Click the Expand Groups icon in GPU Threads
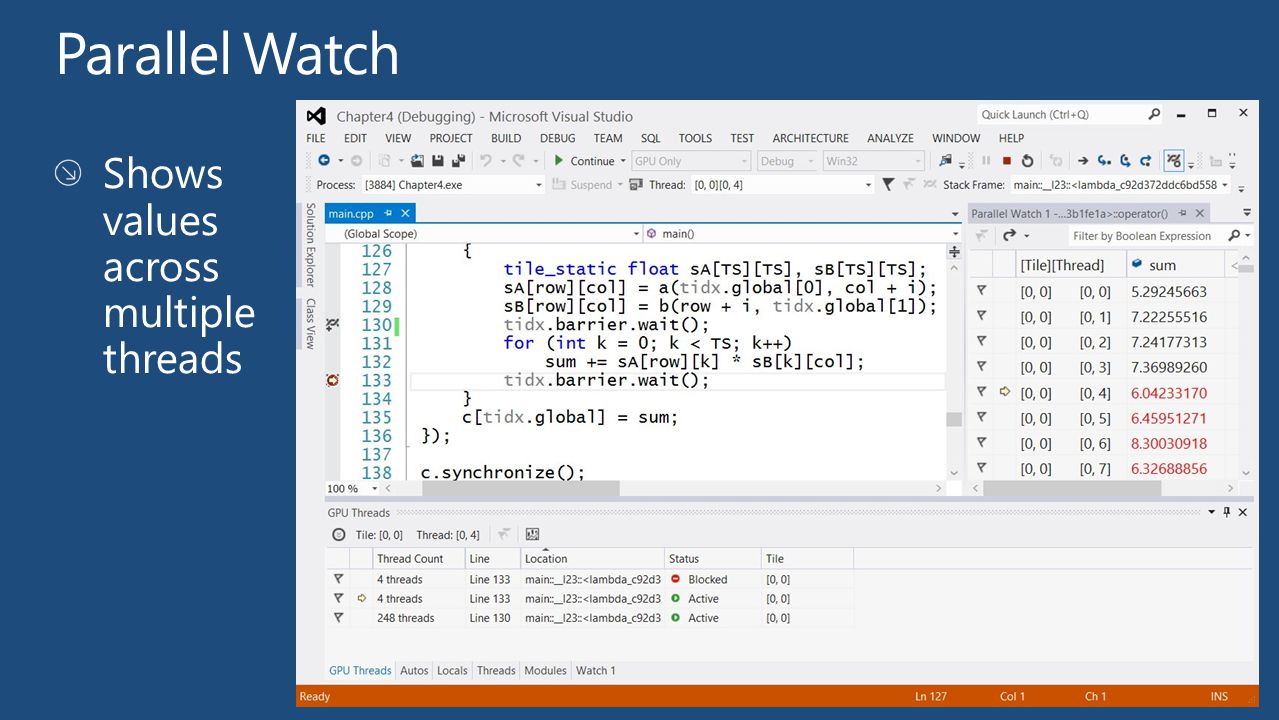 click(532, 535)
